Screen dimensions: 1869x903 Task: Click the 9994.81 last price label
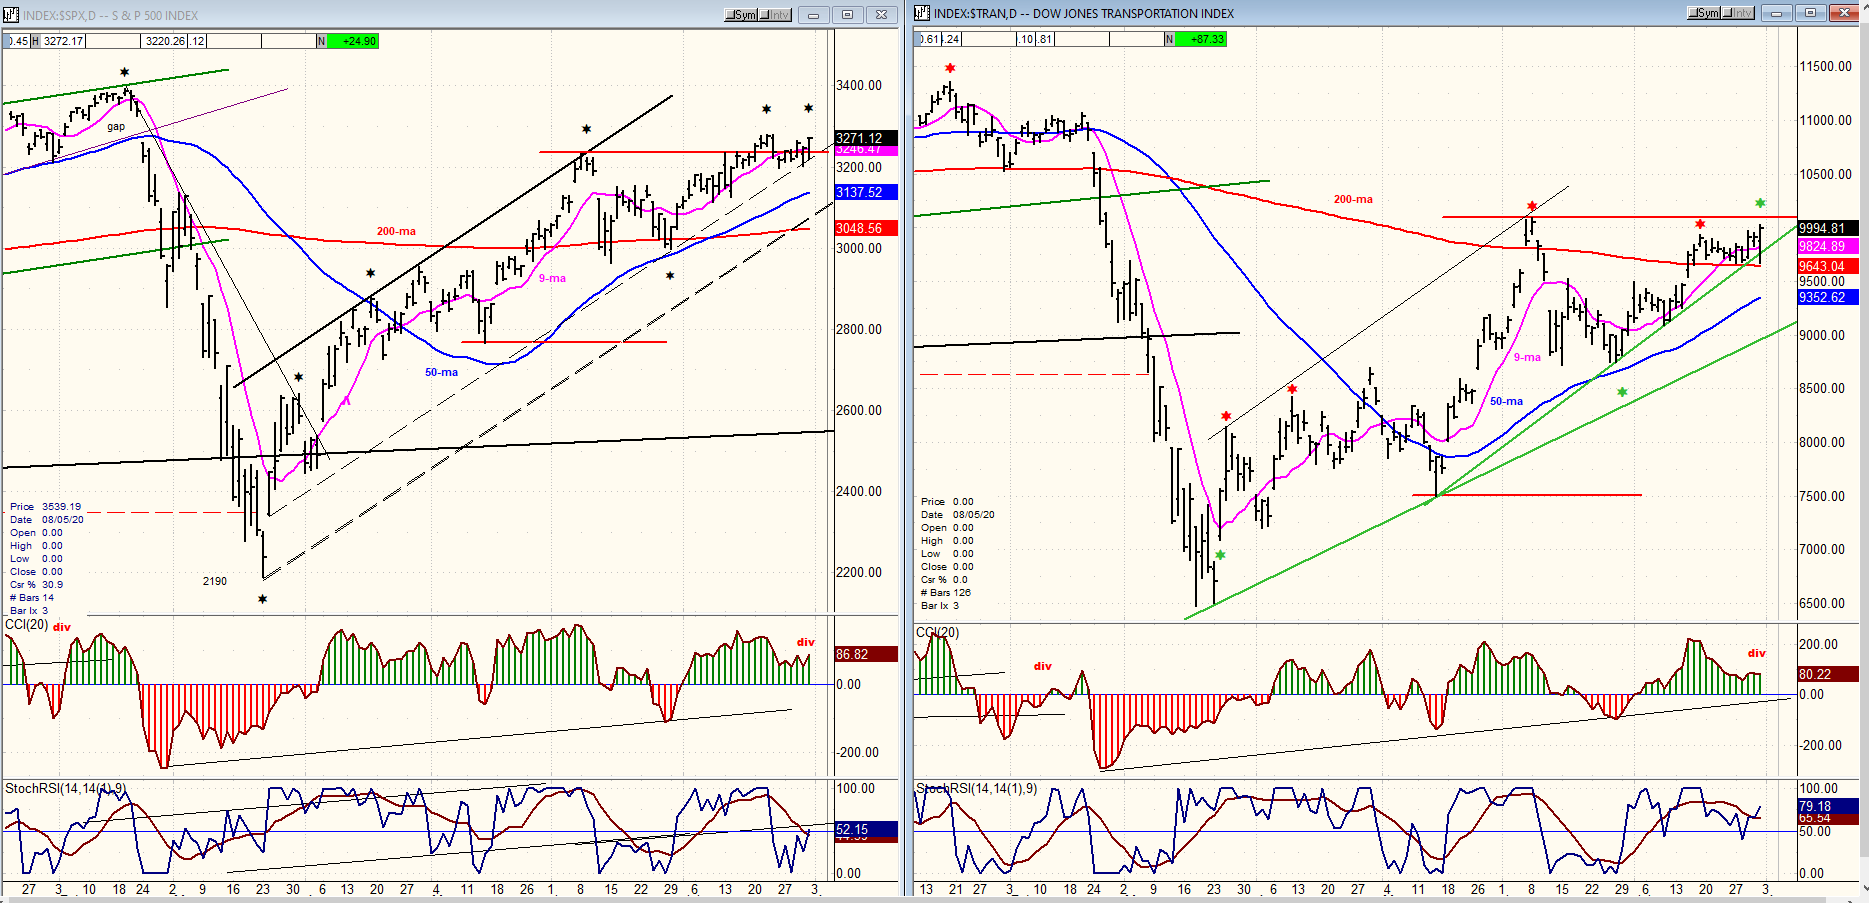1827,228
